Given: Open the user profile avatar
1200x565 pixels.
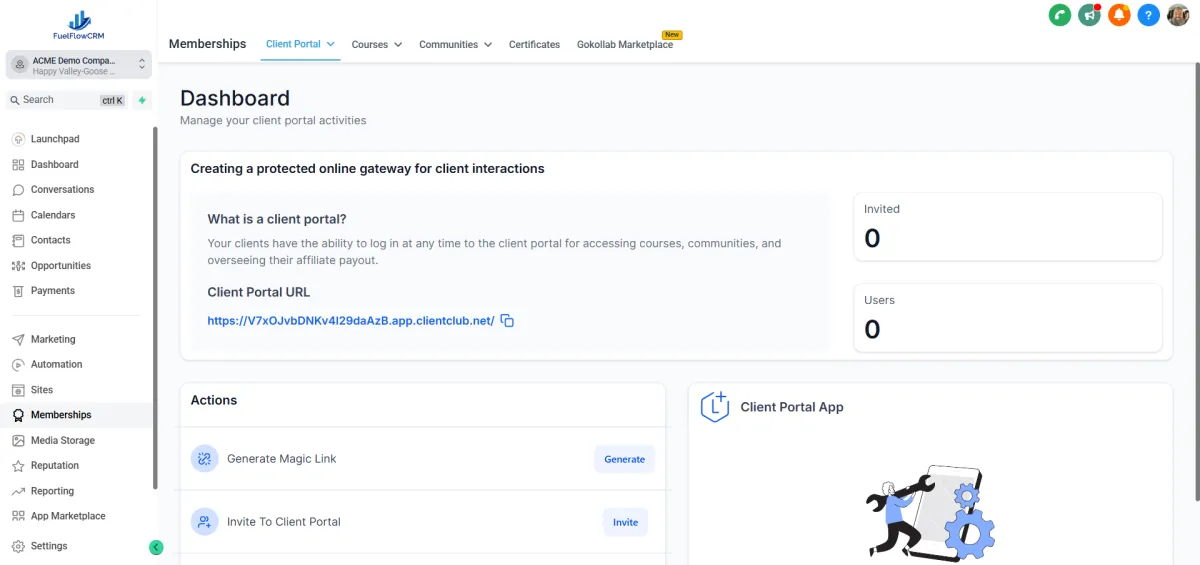Looking at the screenshot, I should point(1179,15).
